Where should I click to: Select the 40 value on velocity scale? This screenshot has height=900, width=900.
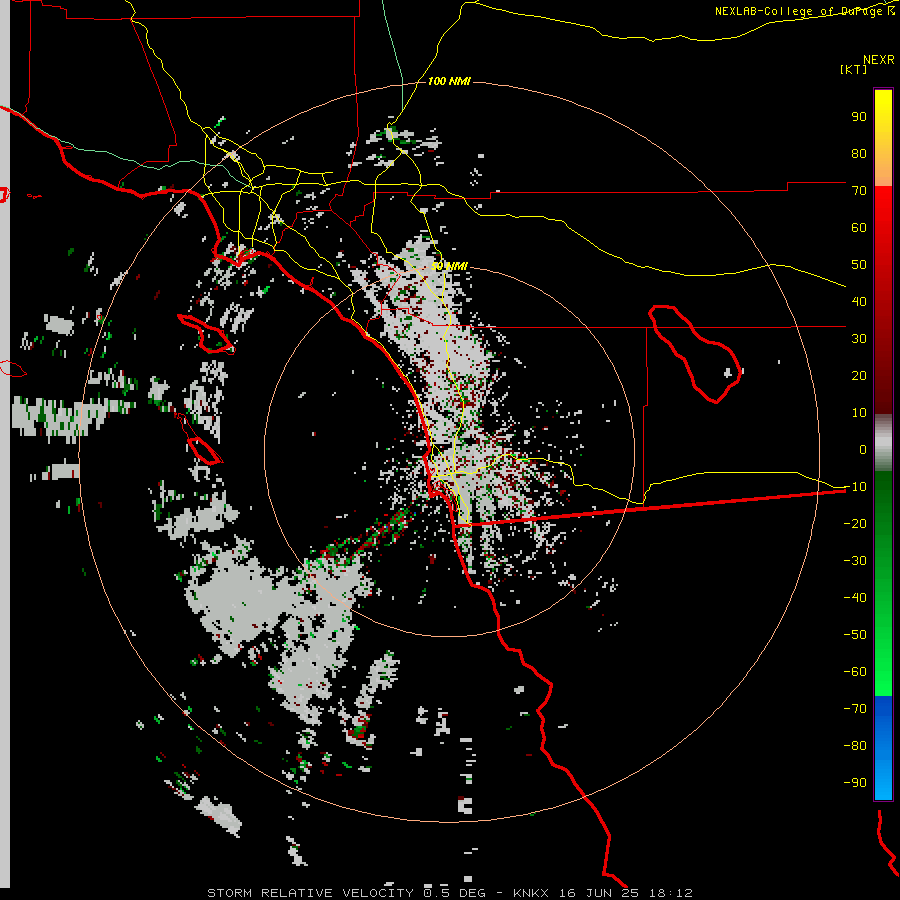859,302
